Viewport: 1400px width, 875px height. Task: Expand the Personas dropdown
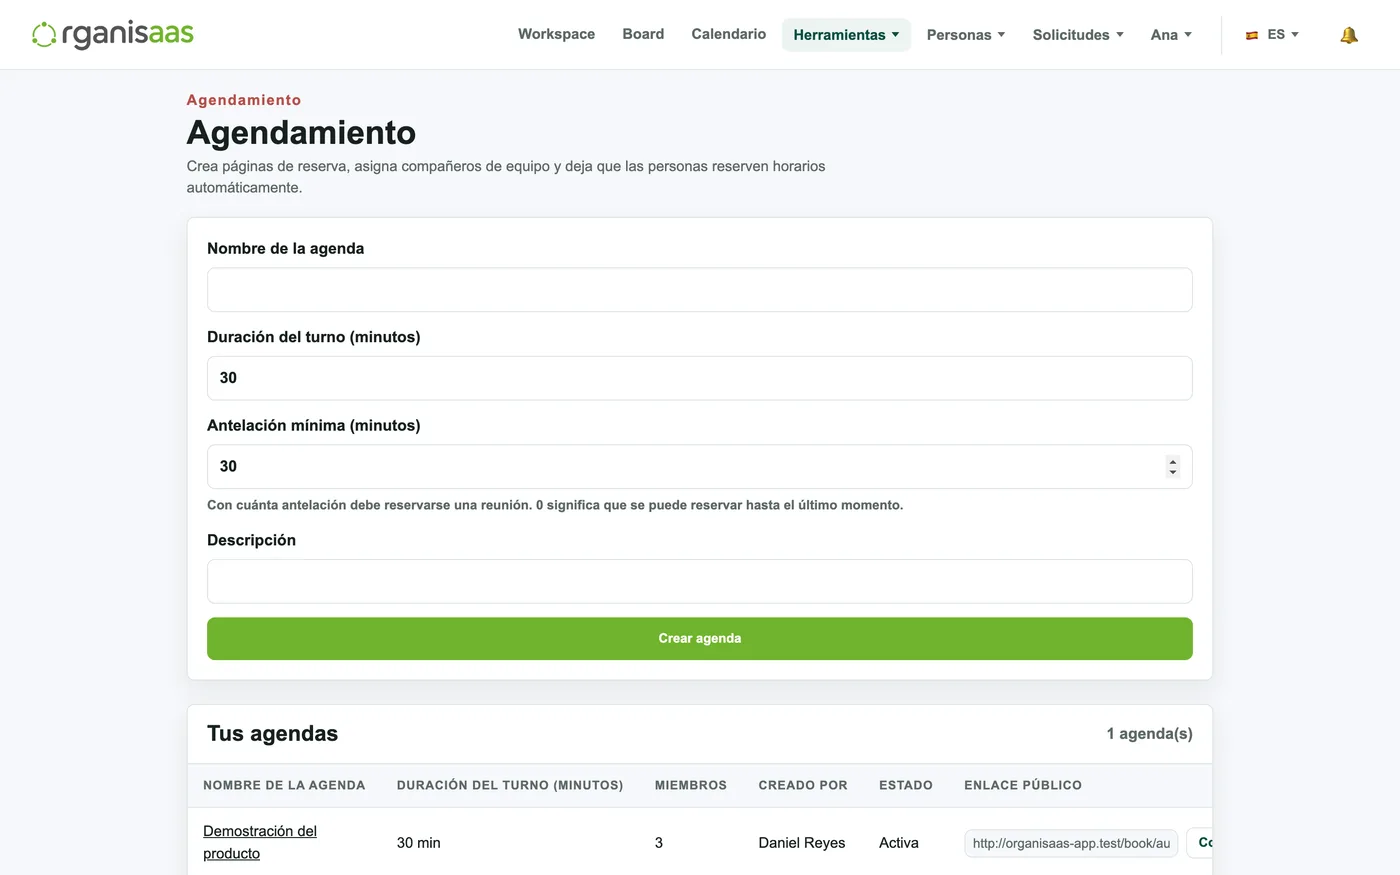[966, 35]
